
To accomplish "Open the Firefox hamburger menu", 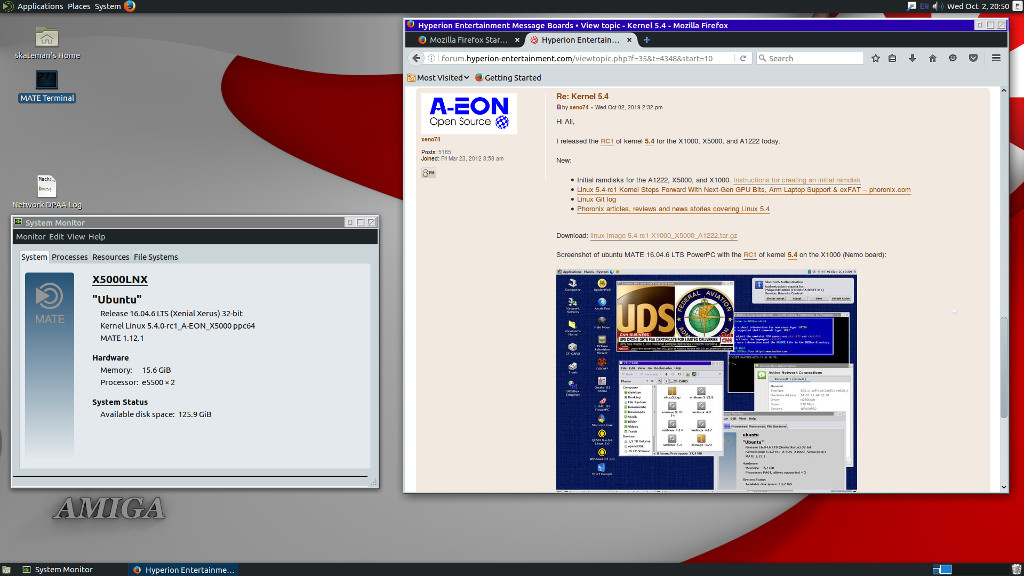I will (x=996, y=58).
